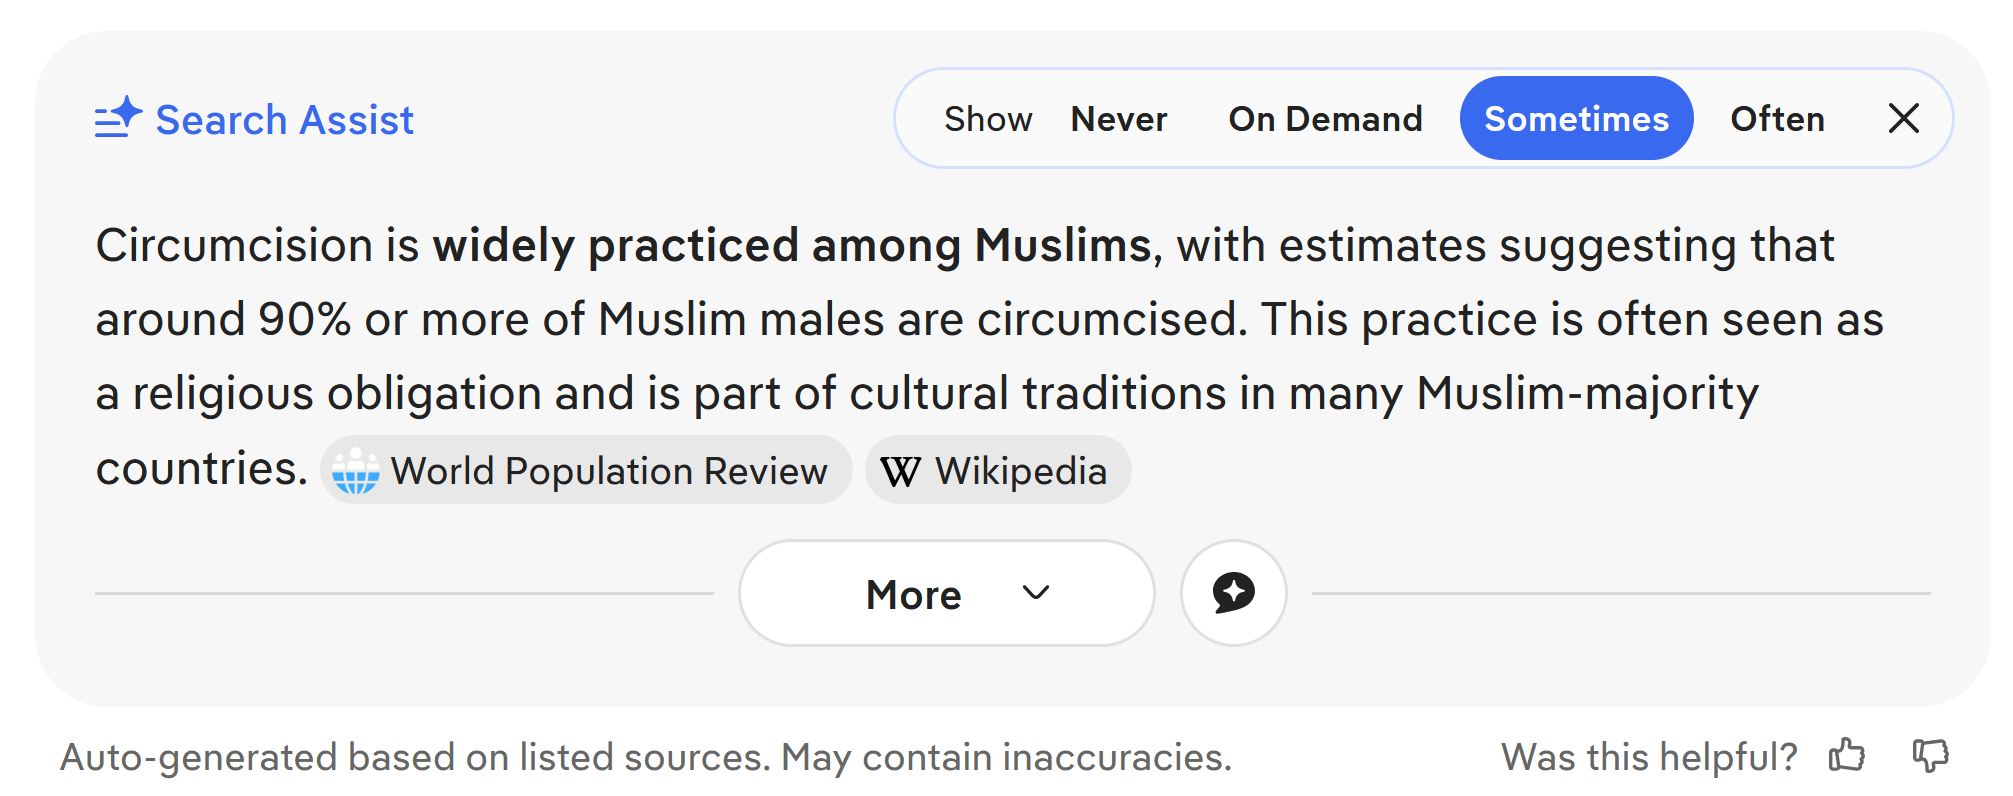Click the Was this helpful? text

(1649, 757)
